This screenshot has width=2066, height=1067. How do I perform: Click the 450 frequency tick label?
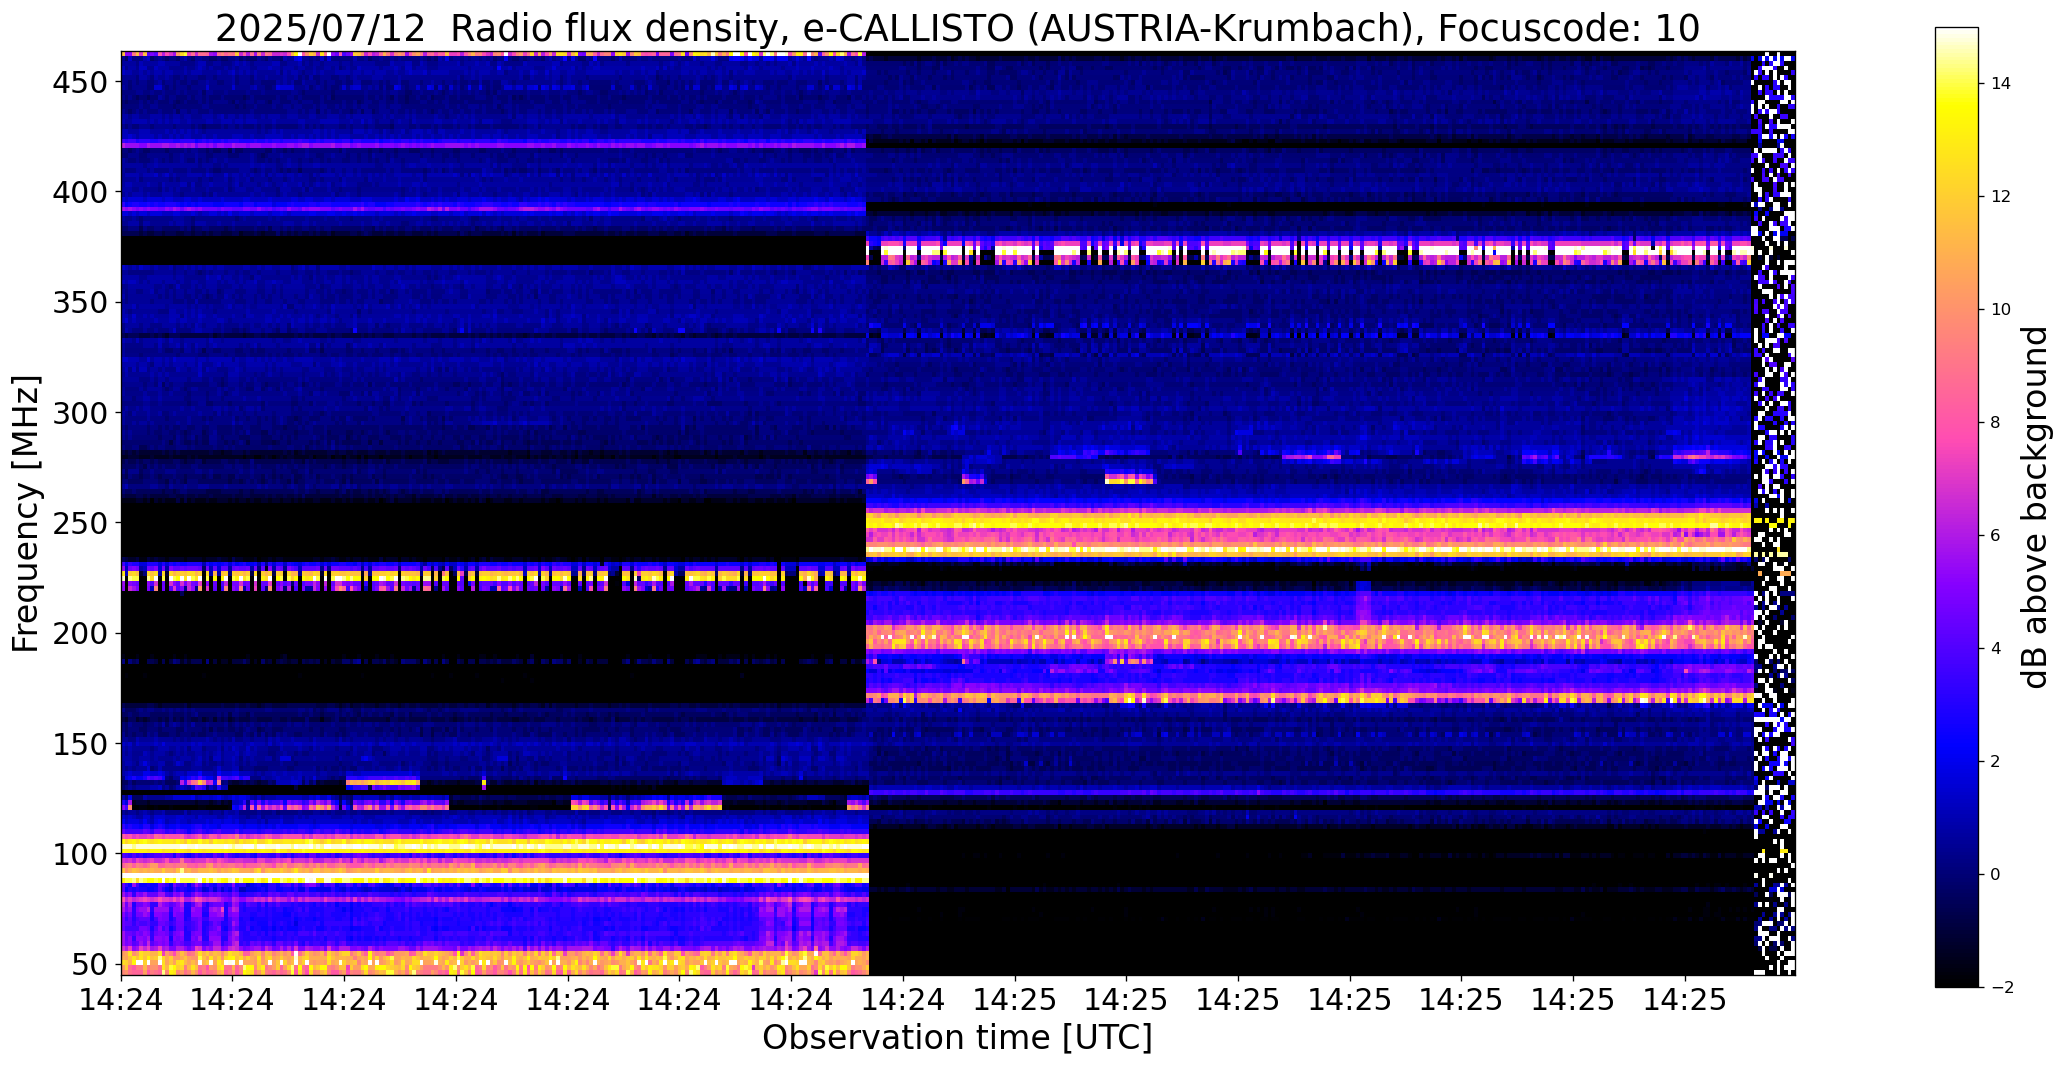(78, 82)
